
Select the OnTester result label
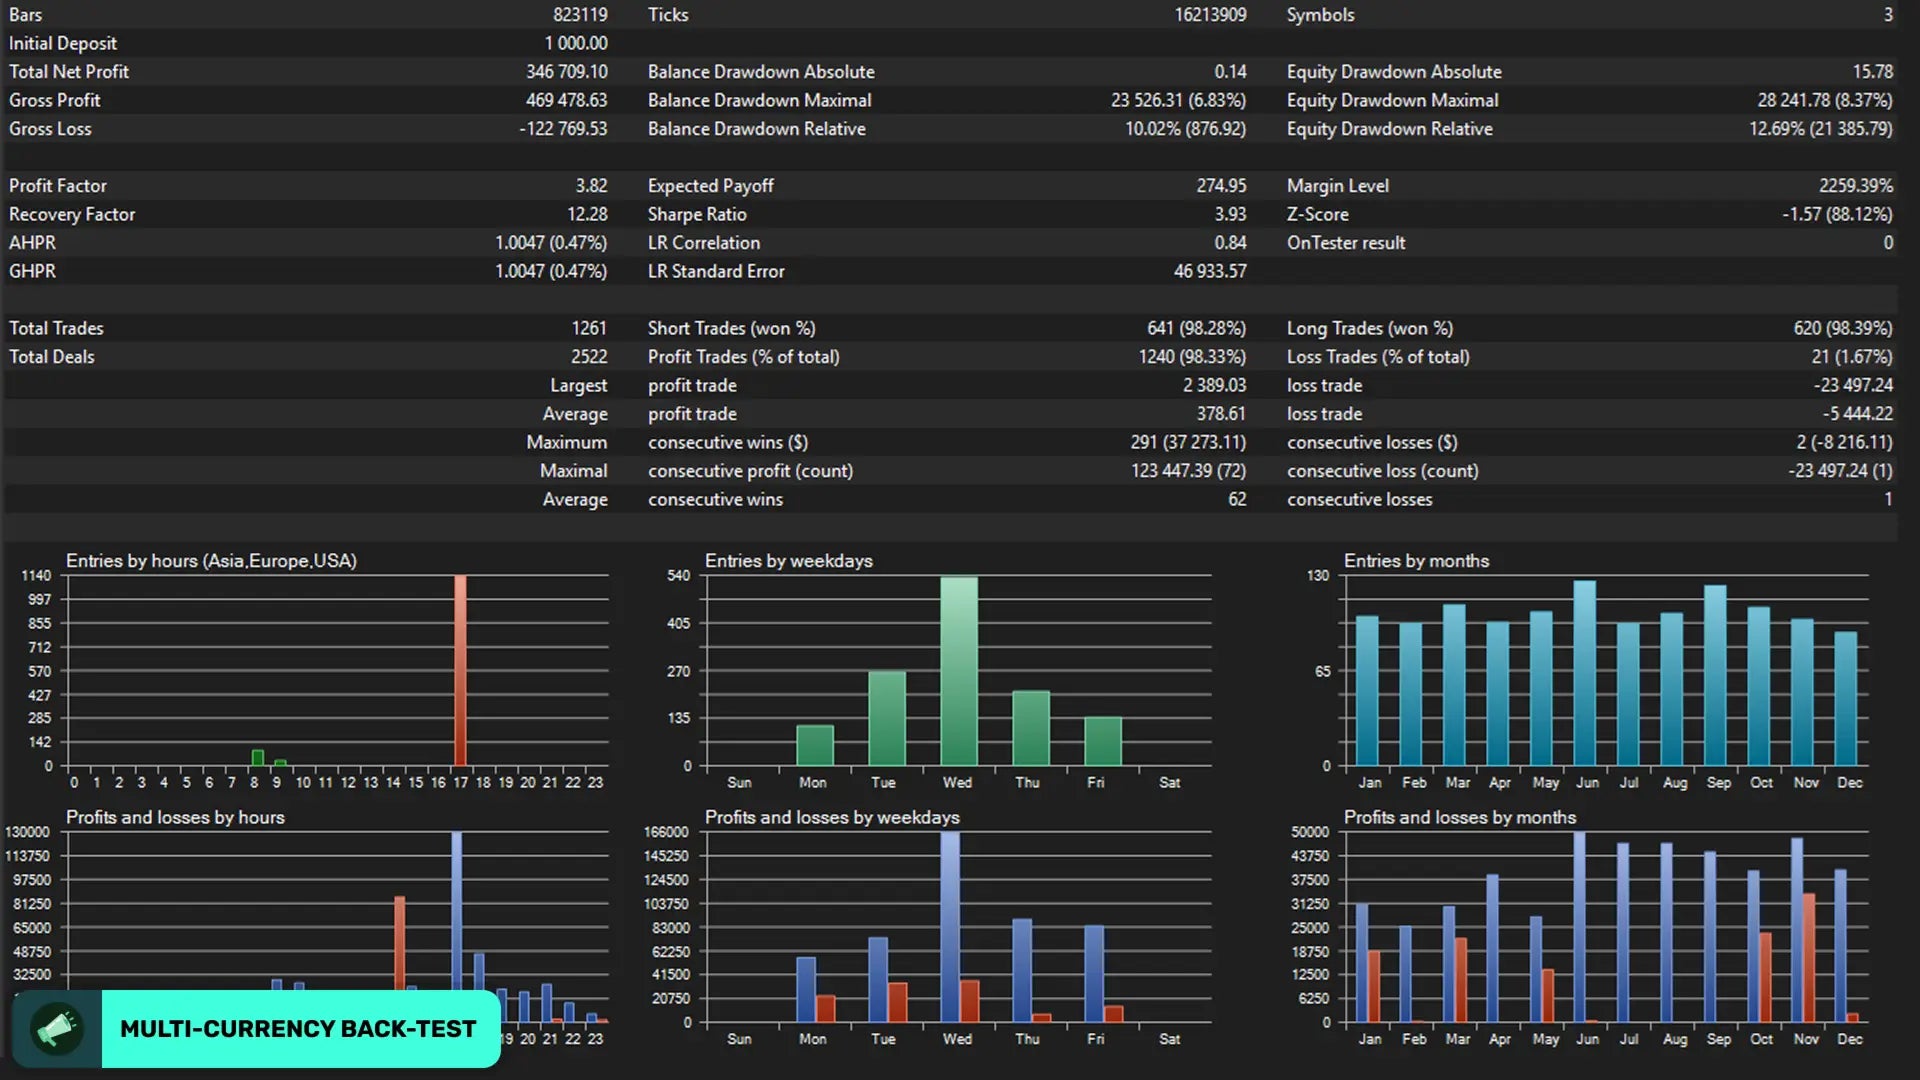click(x=1346, y=243)
